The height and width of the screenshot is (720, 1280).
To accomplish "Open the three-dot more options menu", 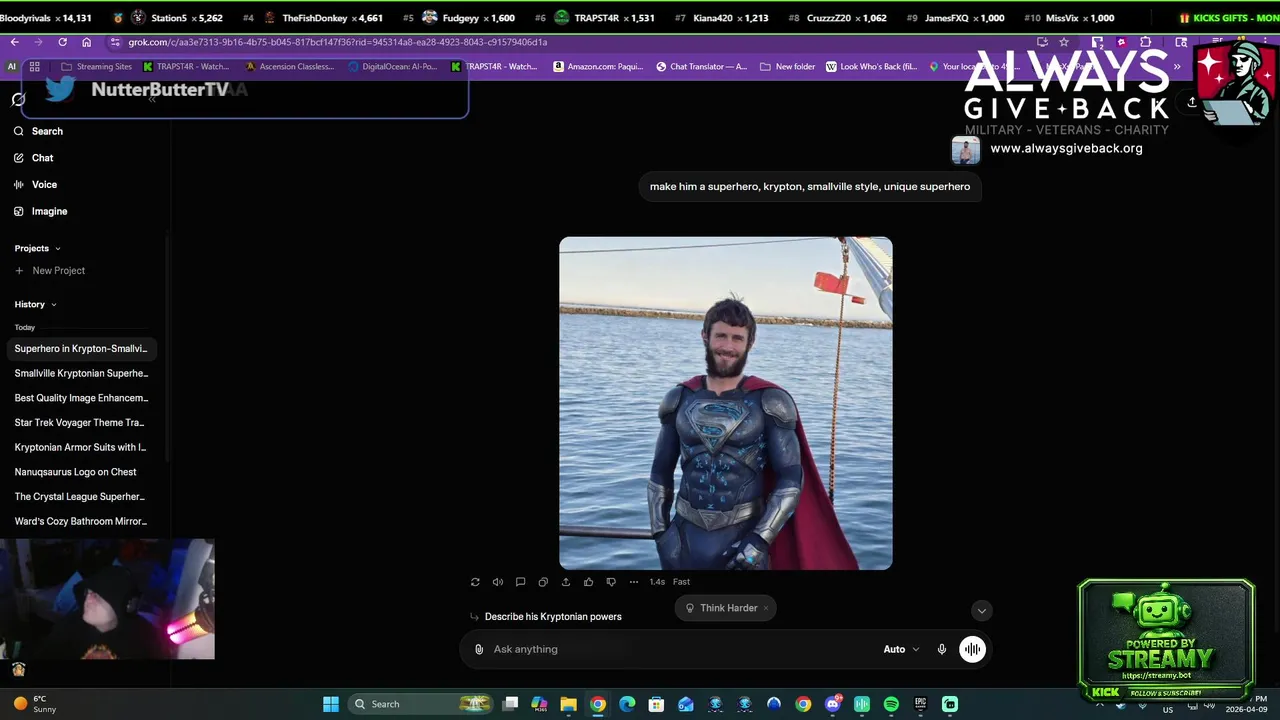I will (633, 582).
